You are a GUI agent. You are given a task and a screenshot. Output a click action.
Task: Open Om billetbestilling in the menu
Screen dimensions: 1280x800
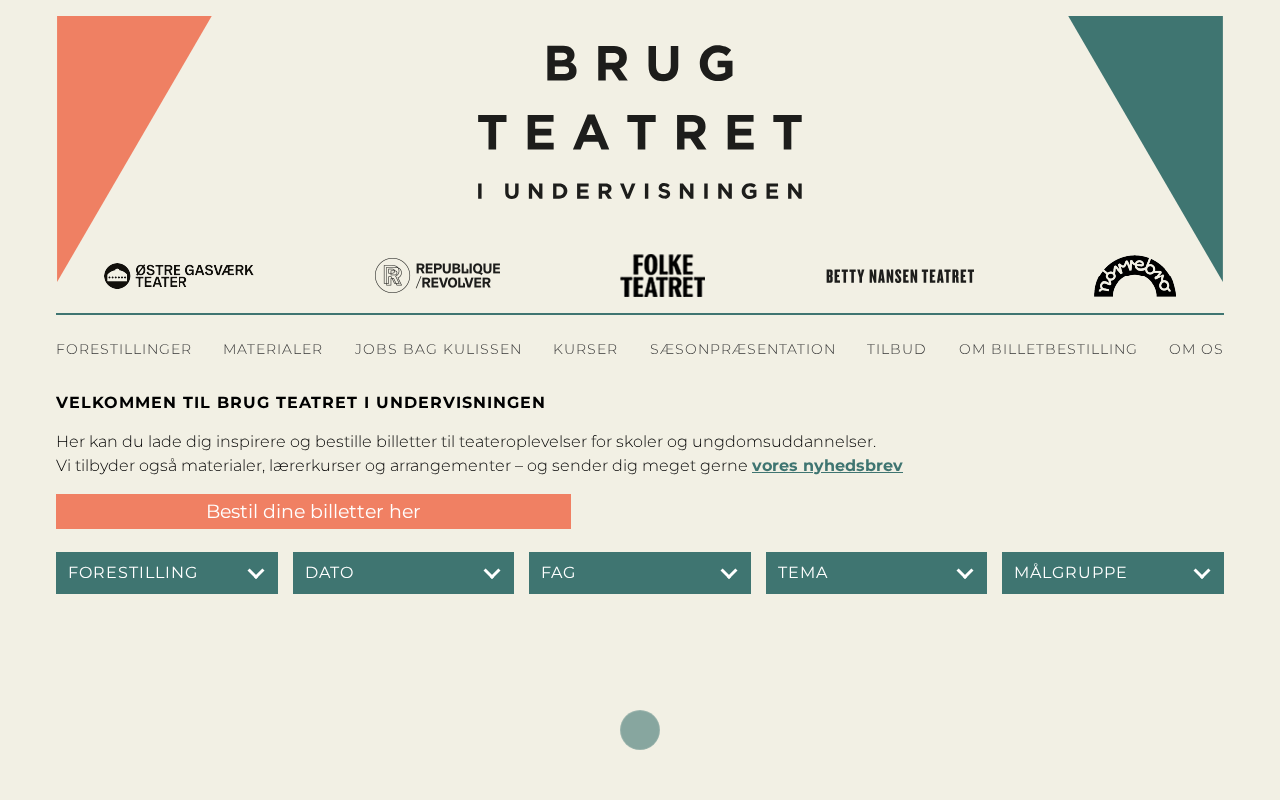pyautogui.click(x=1048, y=349)
